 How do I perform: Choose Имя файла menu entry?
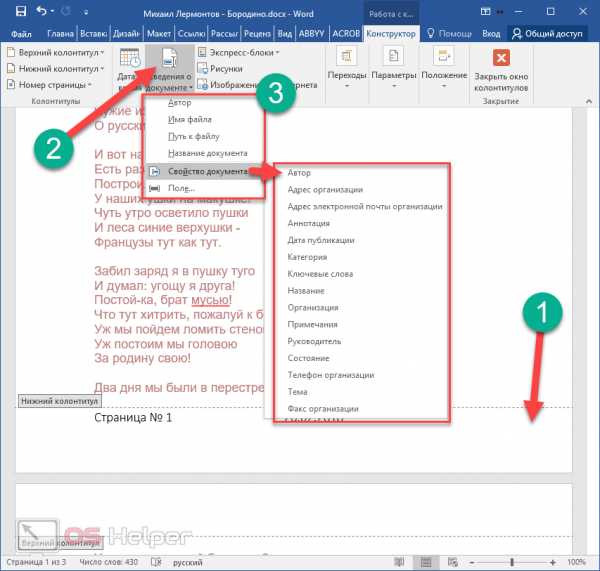pos(190,119)
